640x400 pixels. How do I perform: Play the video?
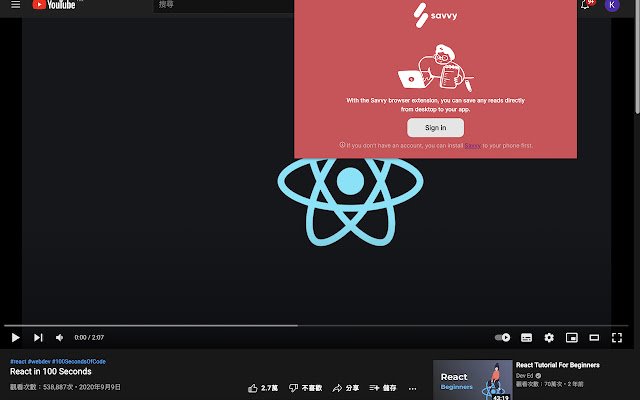[x=16, y=338]
